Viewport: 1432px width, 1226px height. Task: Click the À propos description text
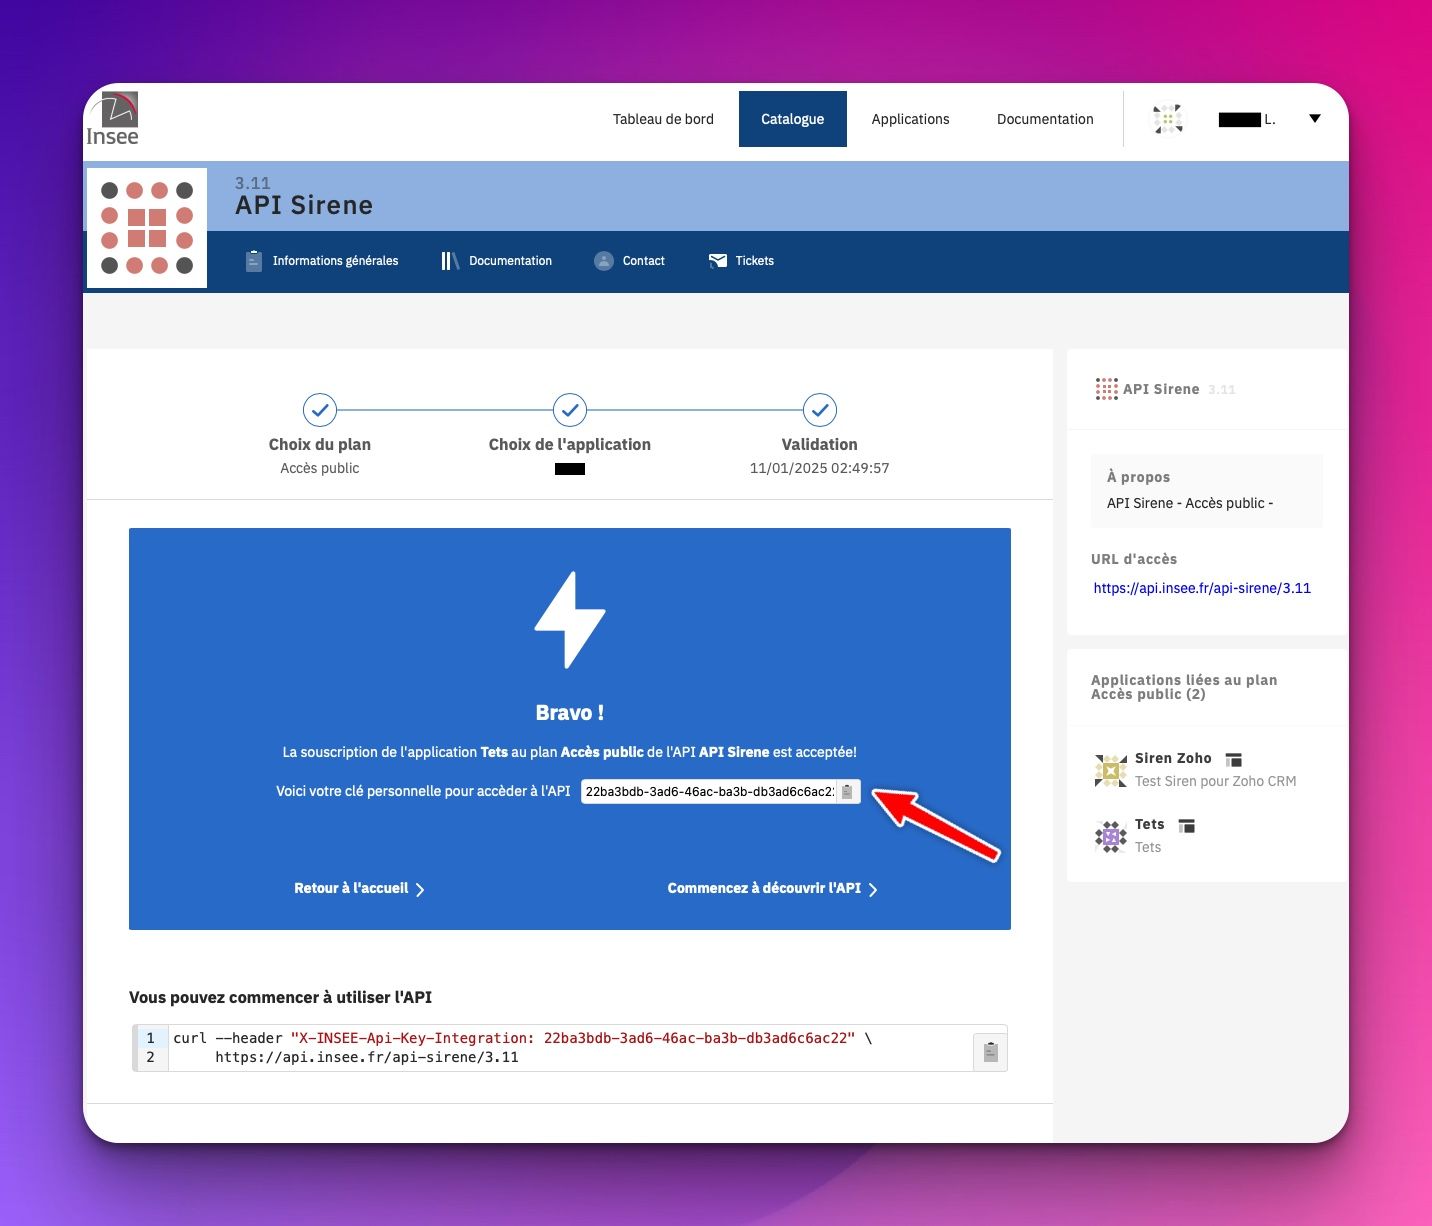pyautogui.click(x=1190, y=503)
